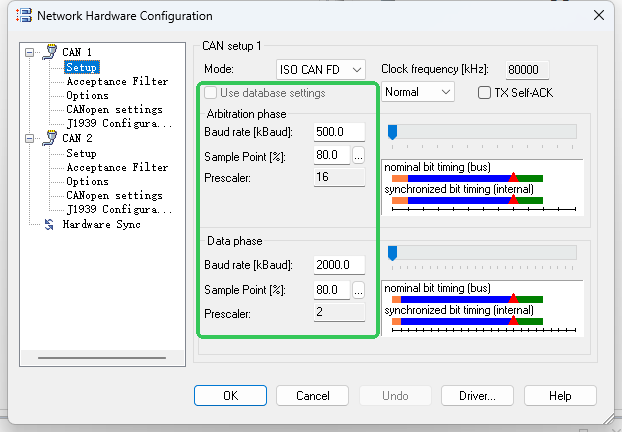
Task: Open the Normal mode dropdown
Action: [x=418, y=92]
